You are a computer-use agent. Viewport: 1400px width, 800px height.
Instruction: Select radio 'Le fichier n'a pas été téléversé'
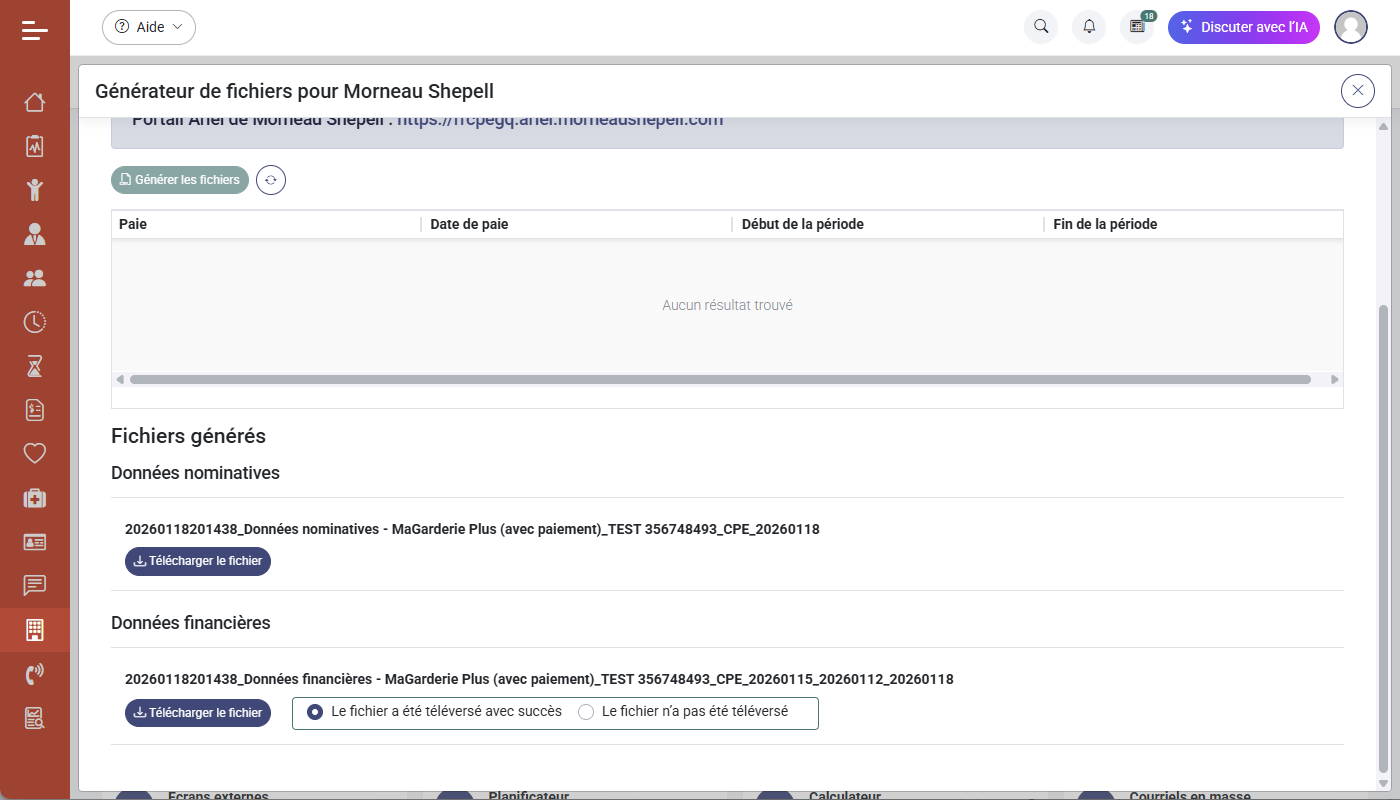(586, 711)
